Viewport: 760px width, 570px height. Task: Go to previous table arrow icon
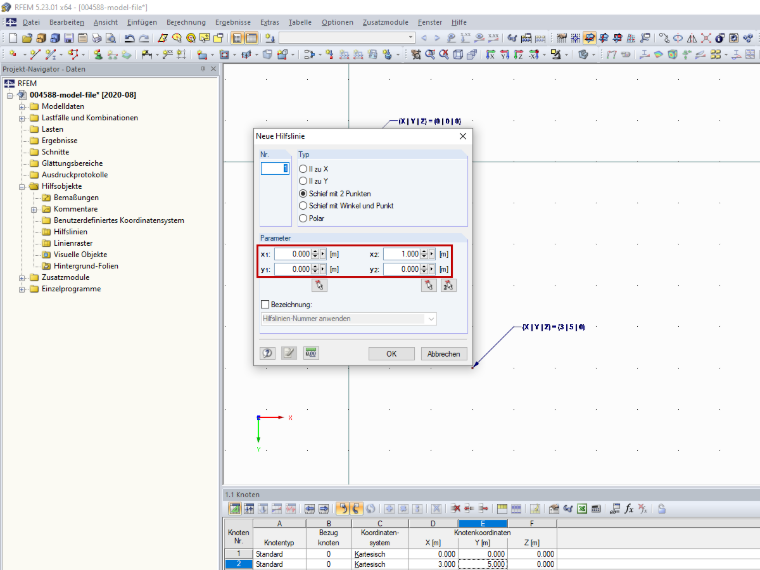(x=309, y=508)
